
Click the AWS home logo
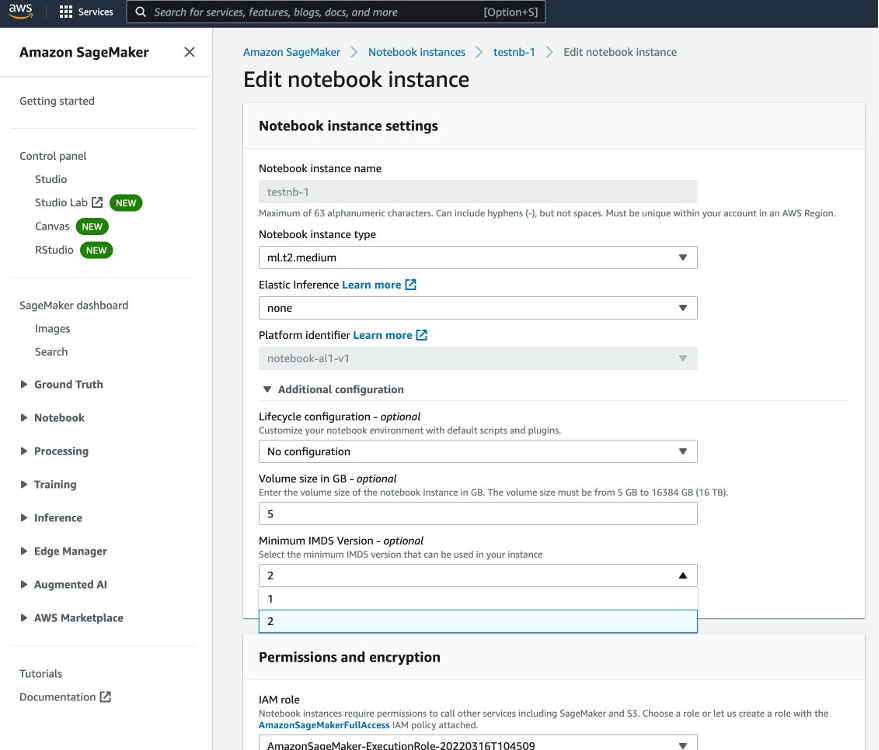pyautogui.click(x=20, y=12)
